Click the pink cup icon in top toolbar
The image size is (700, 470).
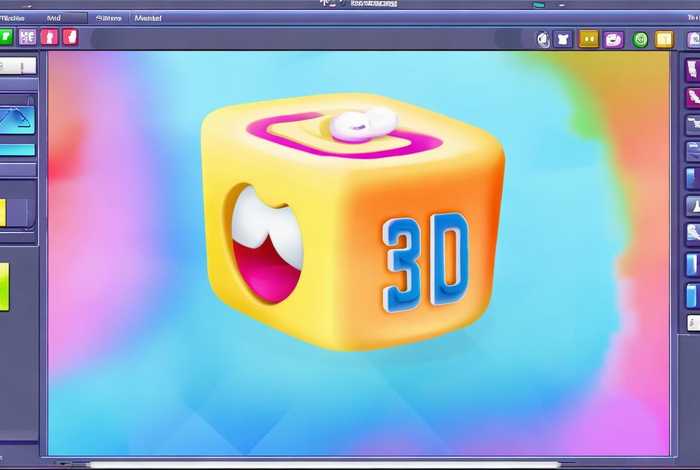[x=613, y=39]
